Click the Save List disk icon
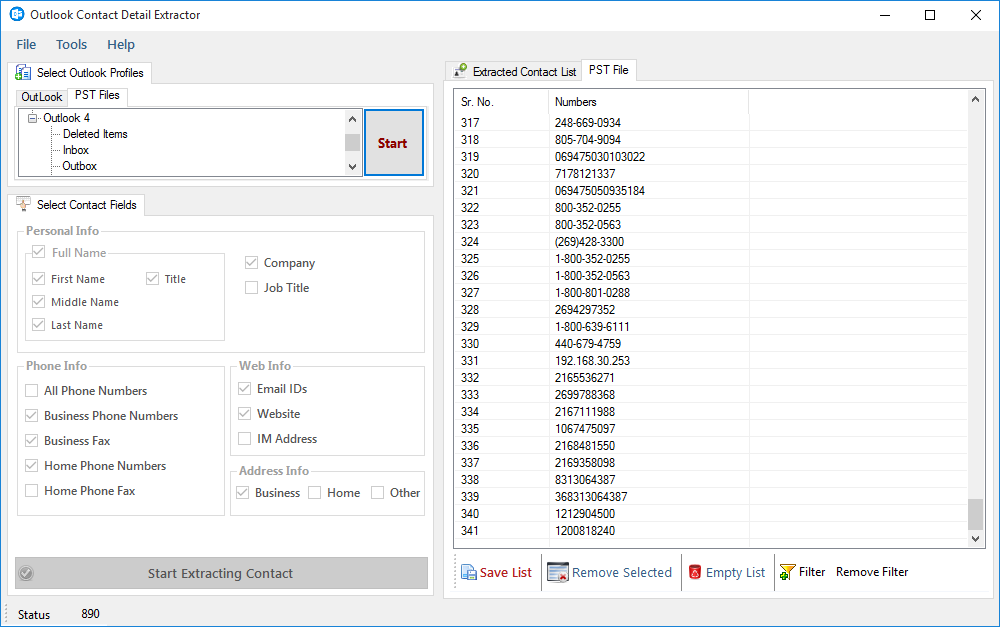The image size is (1000, 627). (x=469, y=573)
